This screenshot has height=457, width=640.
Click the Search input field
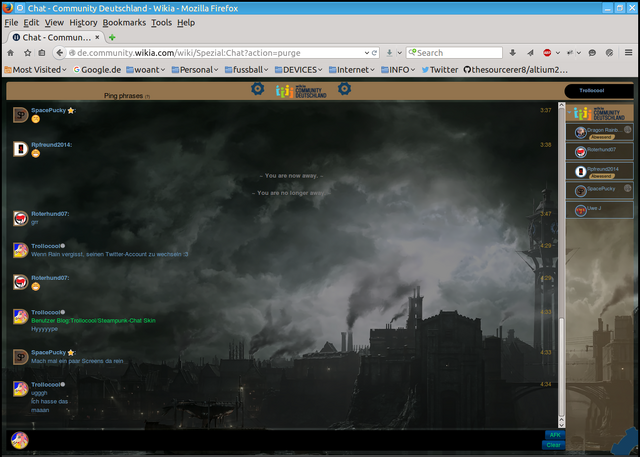[454, 53]
